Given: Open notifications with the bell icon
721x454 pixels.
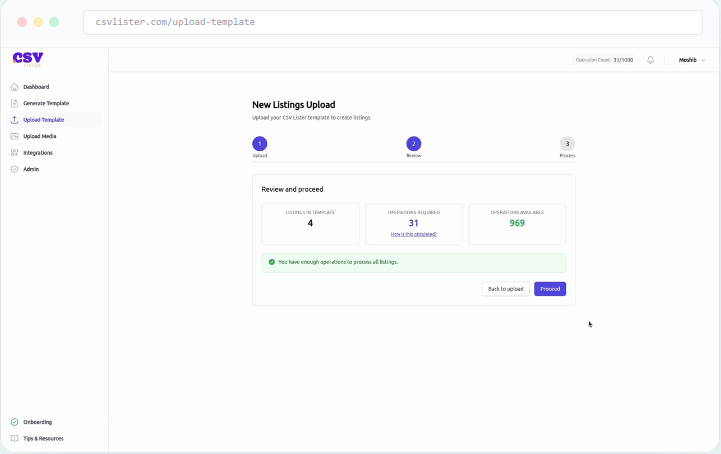Looking at the screenshot, I should tap(650, 60).
